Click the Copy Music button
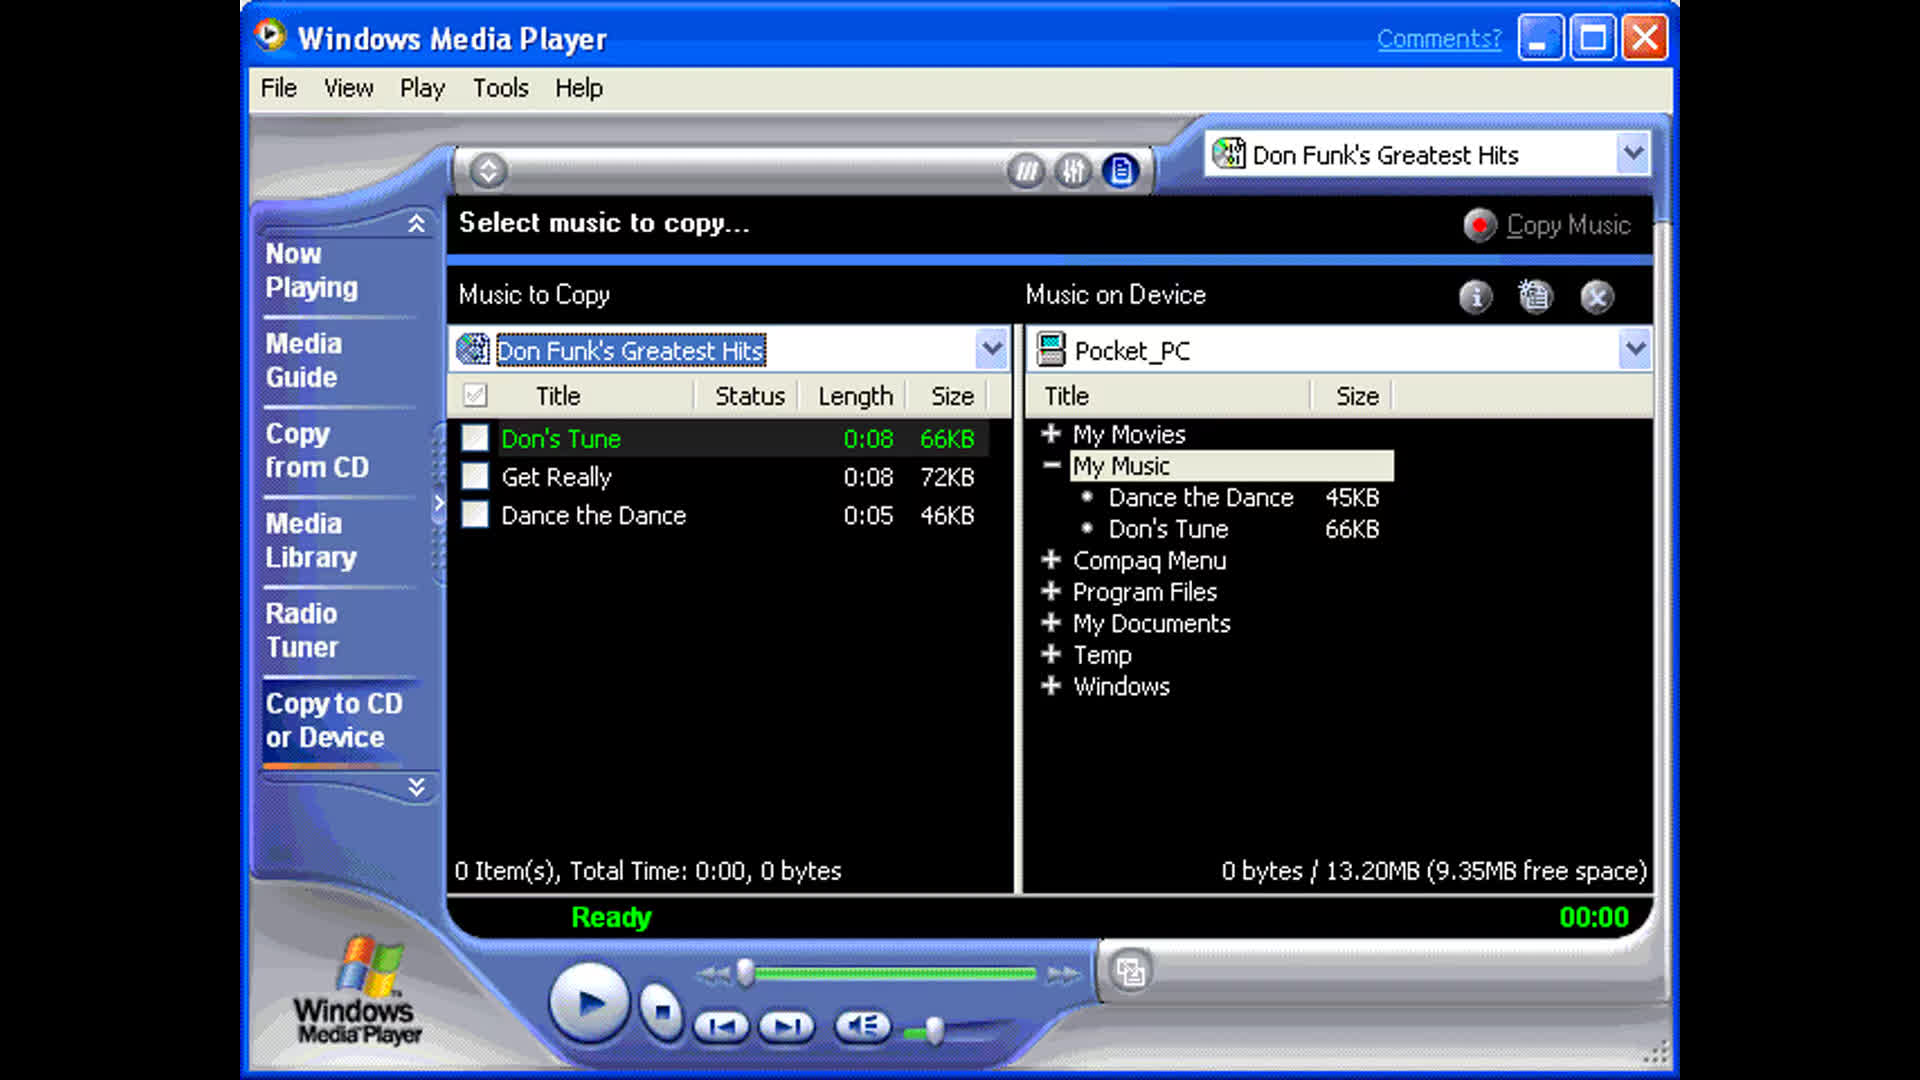The height and width of the screenshot is (1080, 1920). (x=1547, y=225)
